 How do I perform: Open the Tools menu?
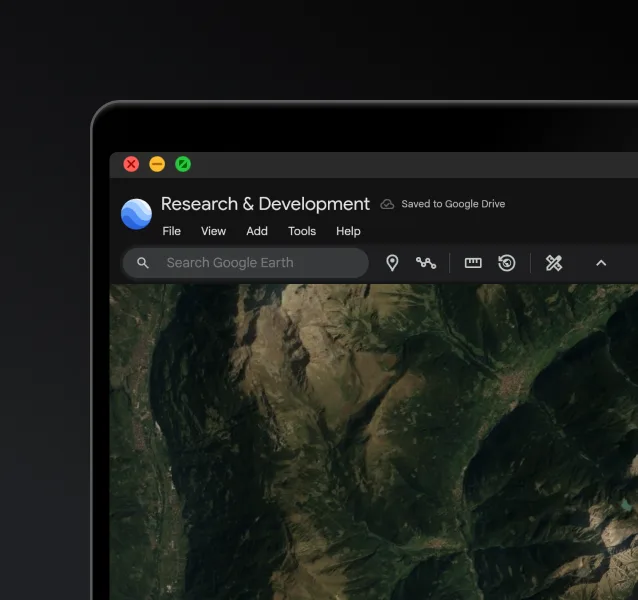[x=302, y=231]
